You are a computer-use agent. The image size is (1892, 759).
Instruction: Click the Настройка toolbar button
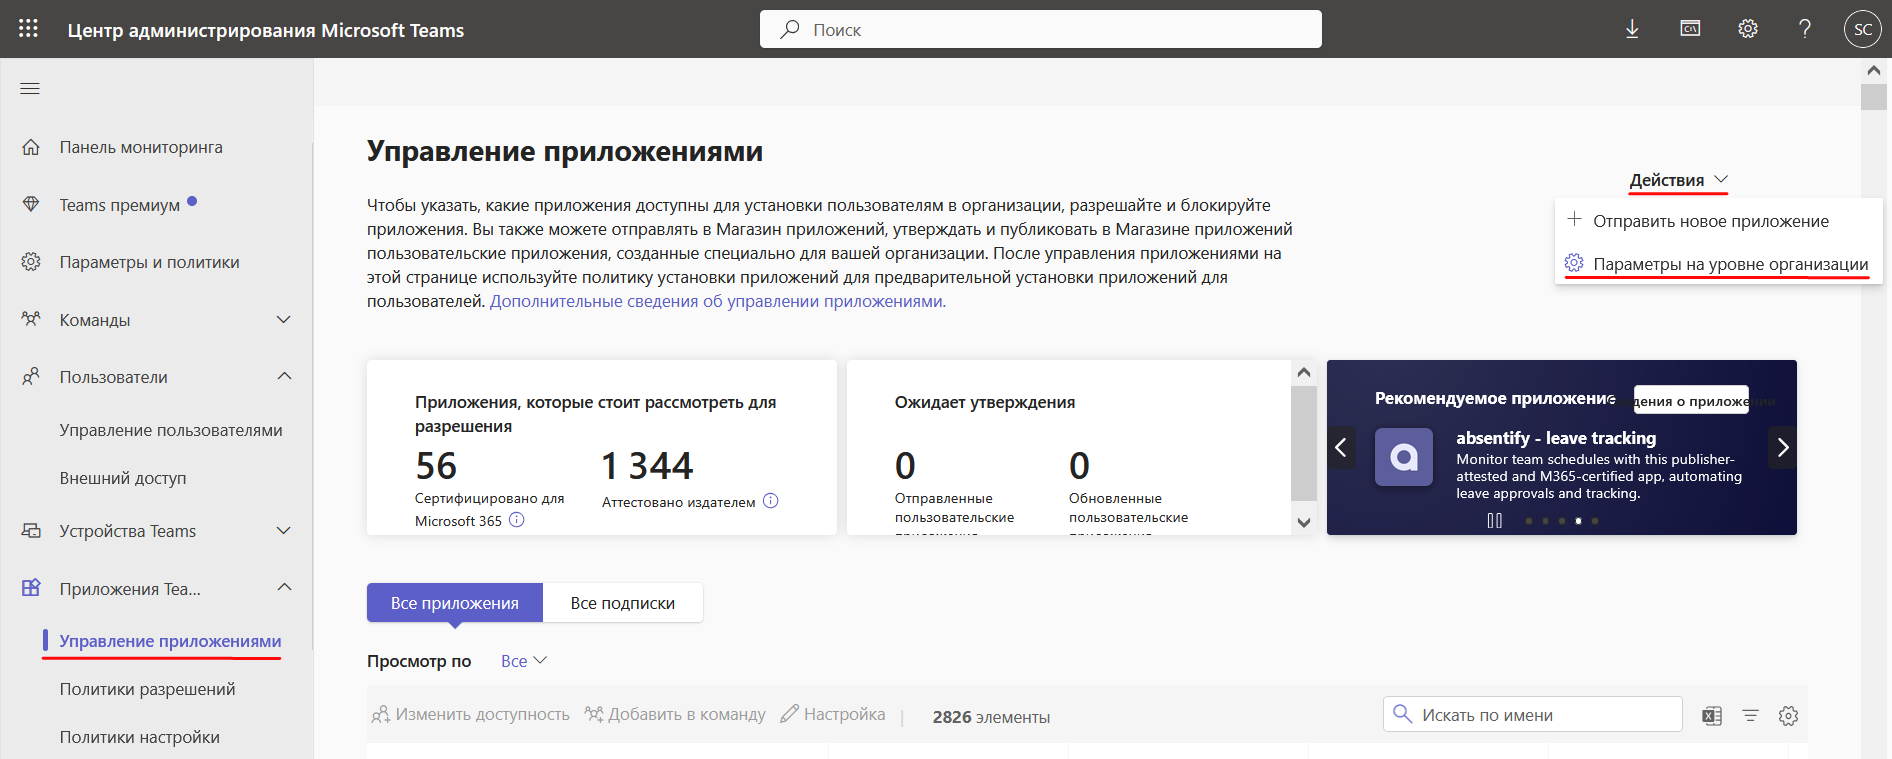pos(833,715)
